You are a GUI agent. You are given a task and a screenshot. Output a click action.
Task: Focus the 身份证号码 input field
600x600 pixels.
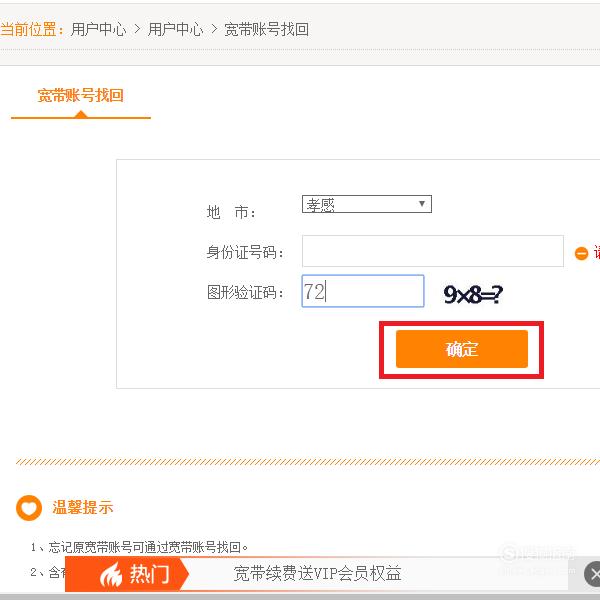pyautogui.click(x=432, y=251)
